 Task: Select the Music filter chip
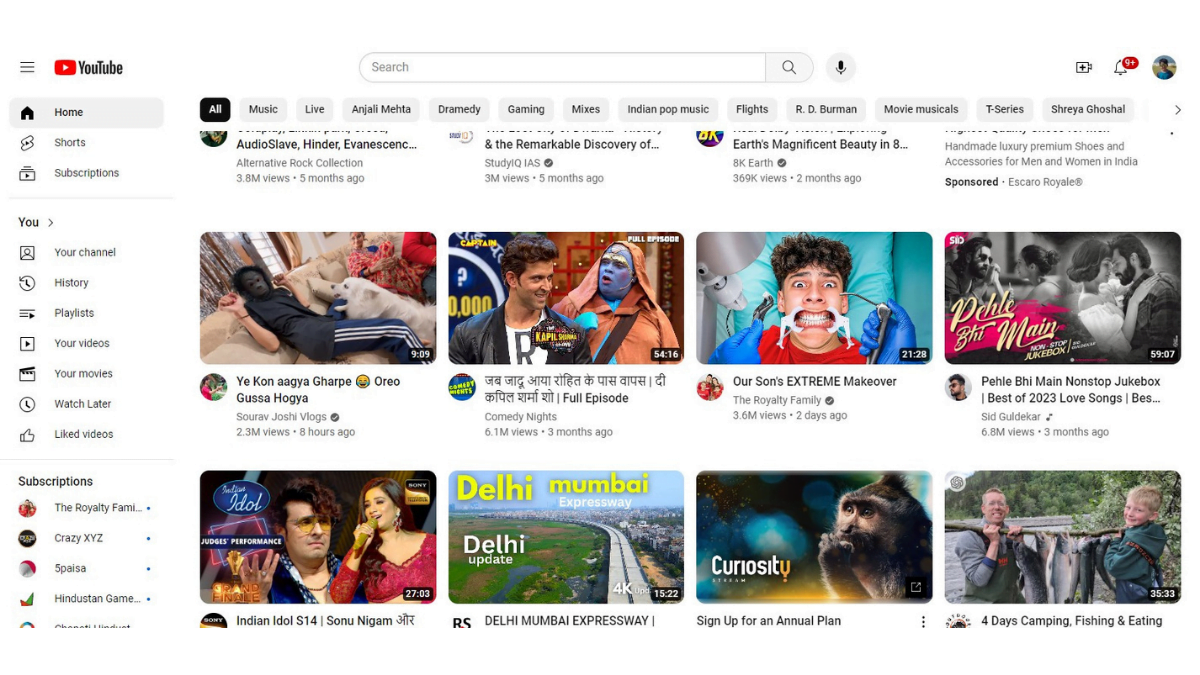pos(263,110)
